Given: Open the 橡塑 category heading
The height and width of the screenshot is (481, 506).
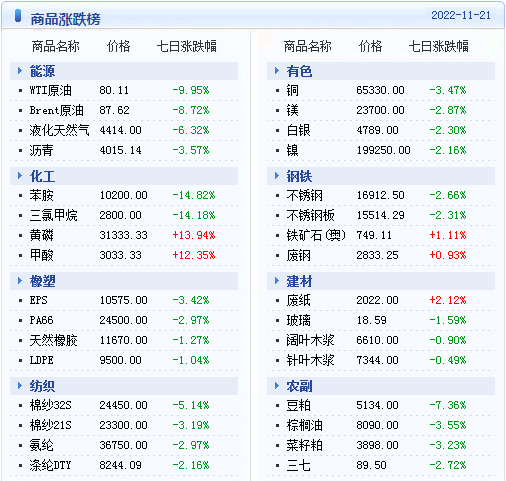Looking at the screenshot, I should pos(42,281).
